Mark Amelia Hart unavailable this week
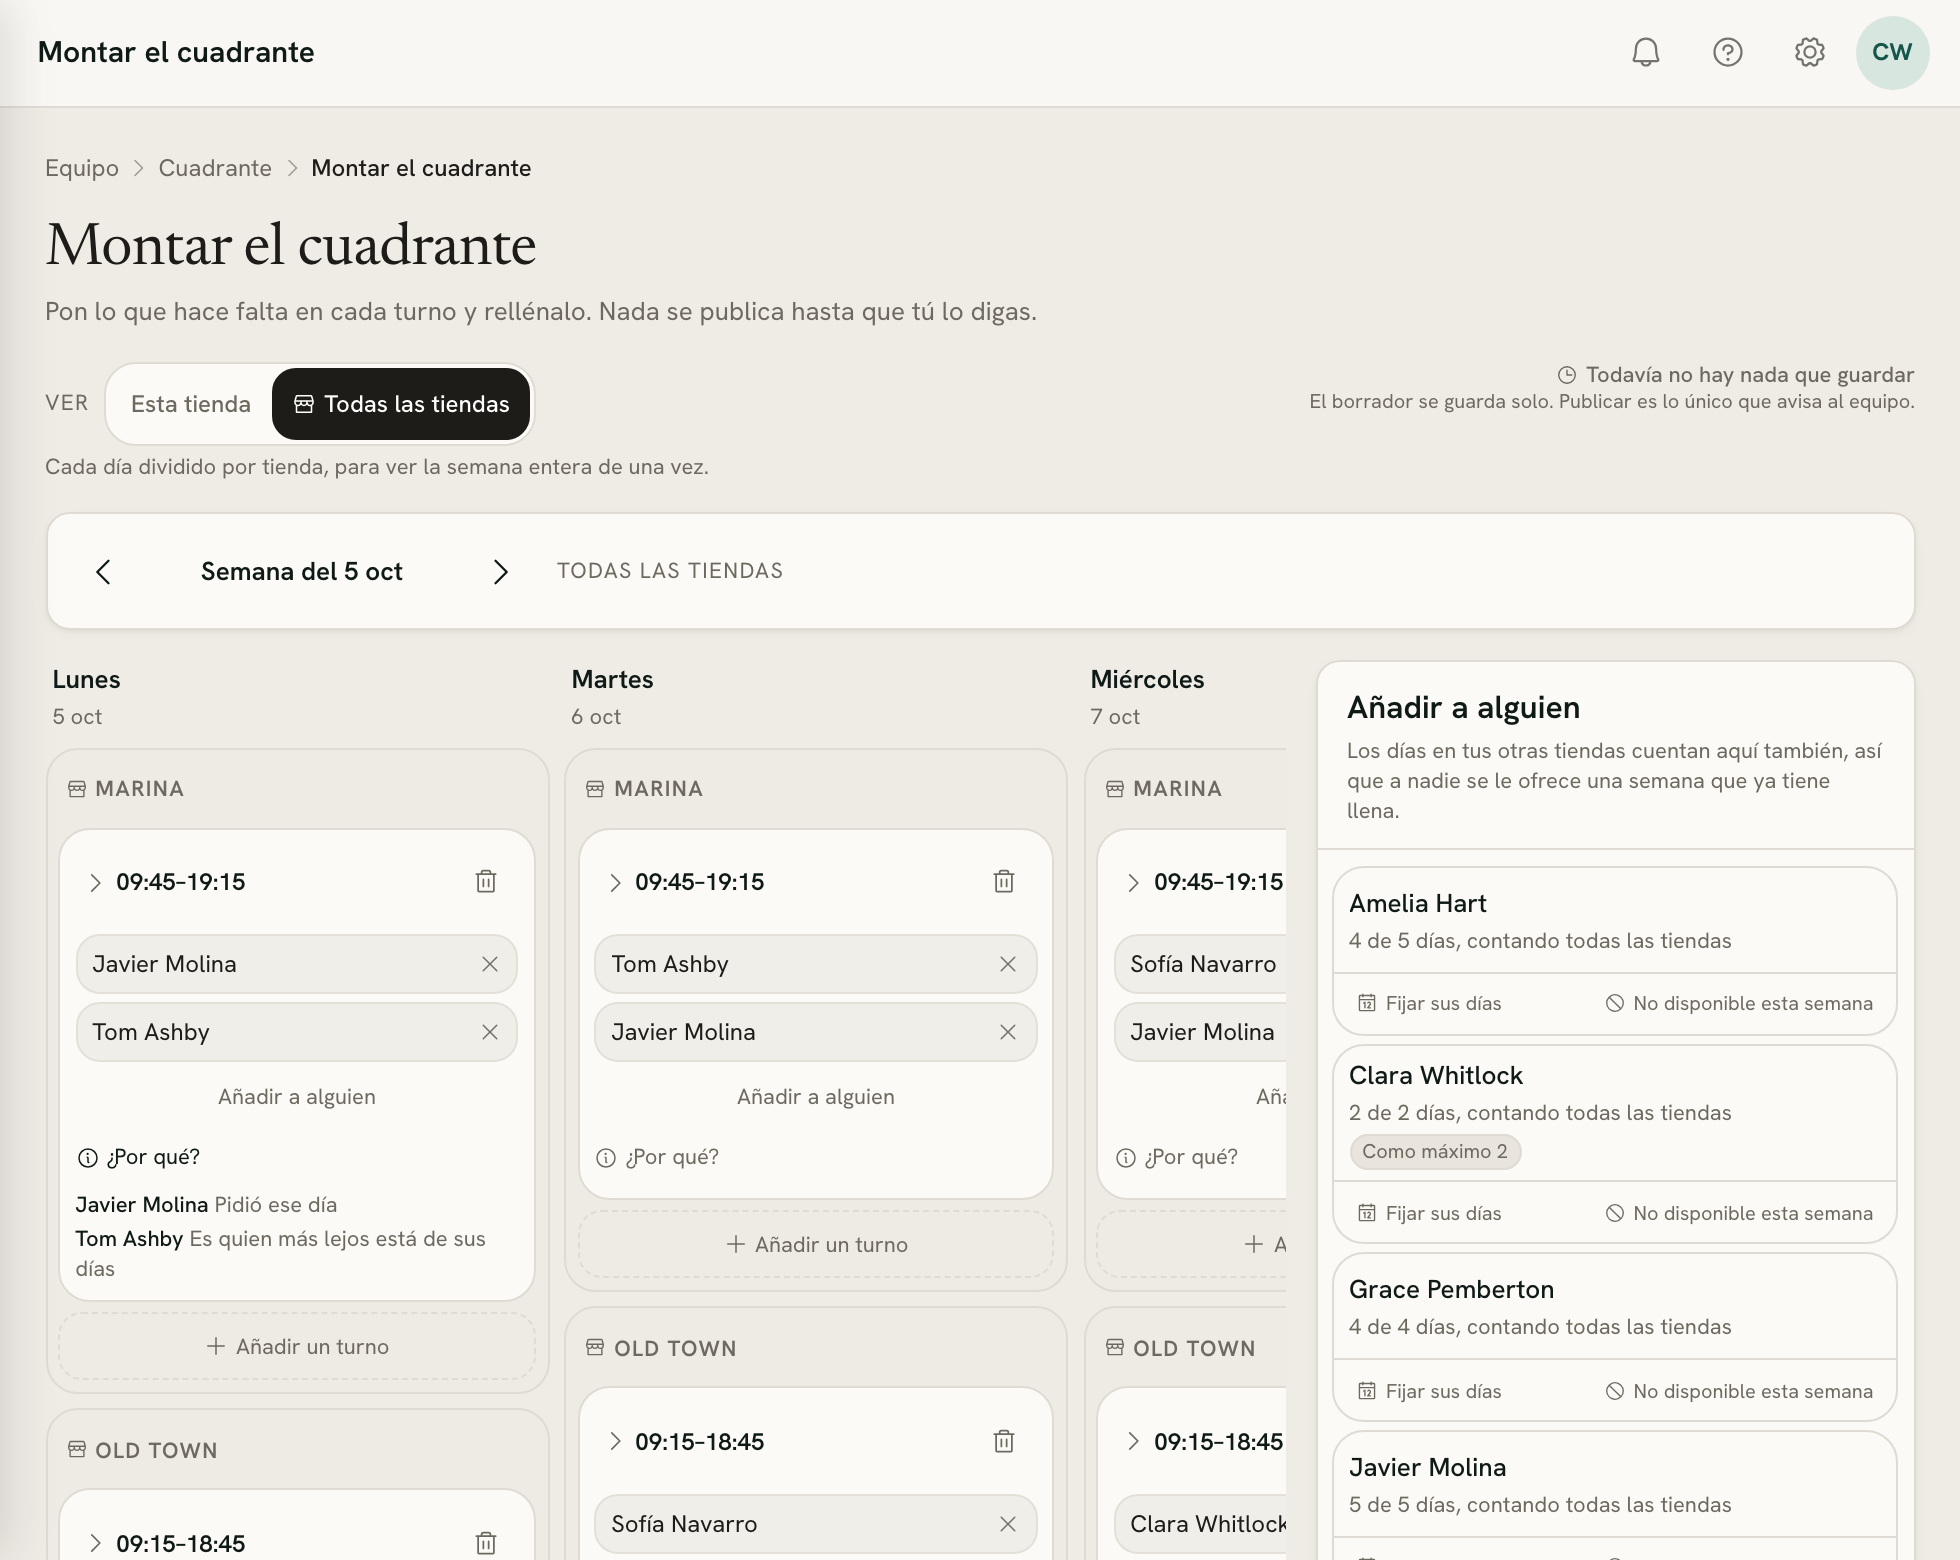 [1739, 1003]
